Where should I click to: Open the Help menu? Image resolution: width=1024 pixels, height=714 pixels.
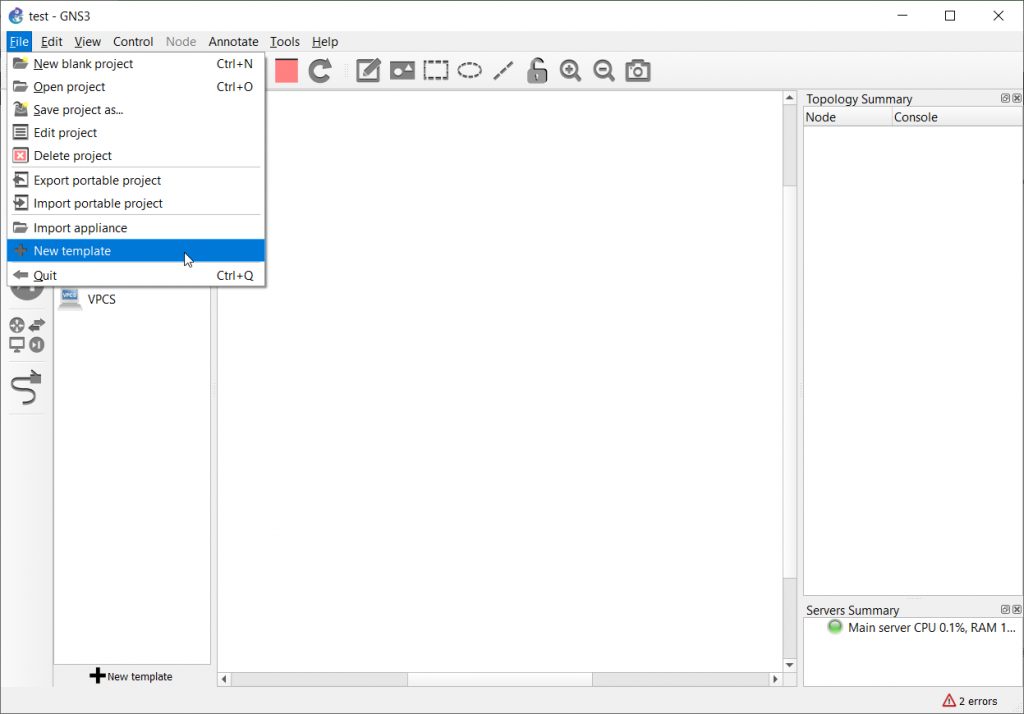pos(325,42)
